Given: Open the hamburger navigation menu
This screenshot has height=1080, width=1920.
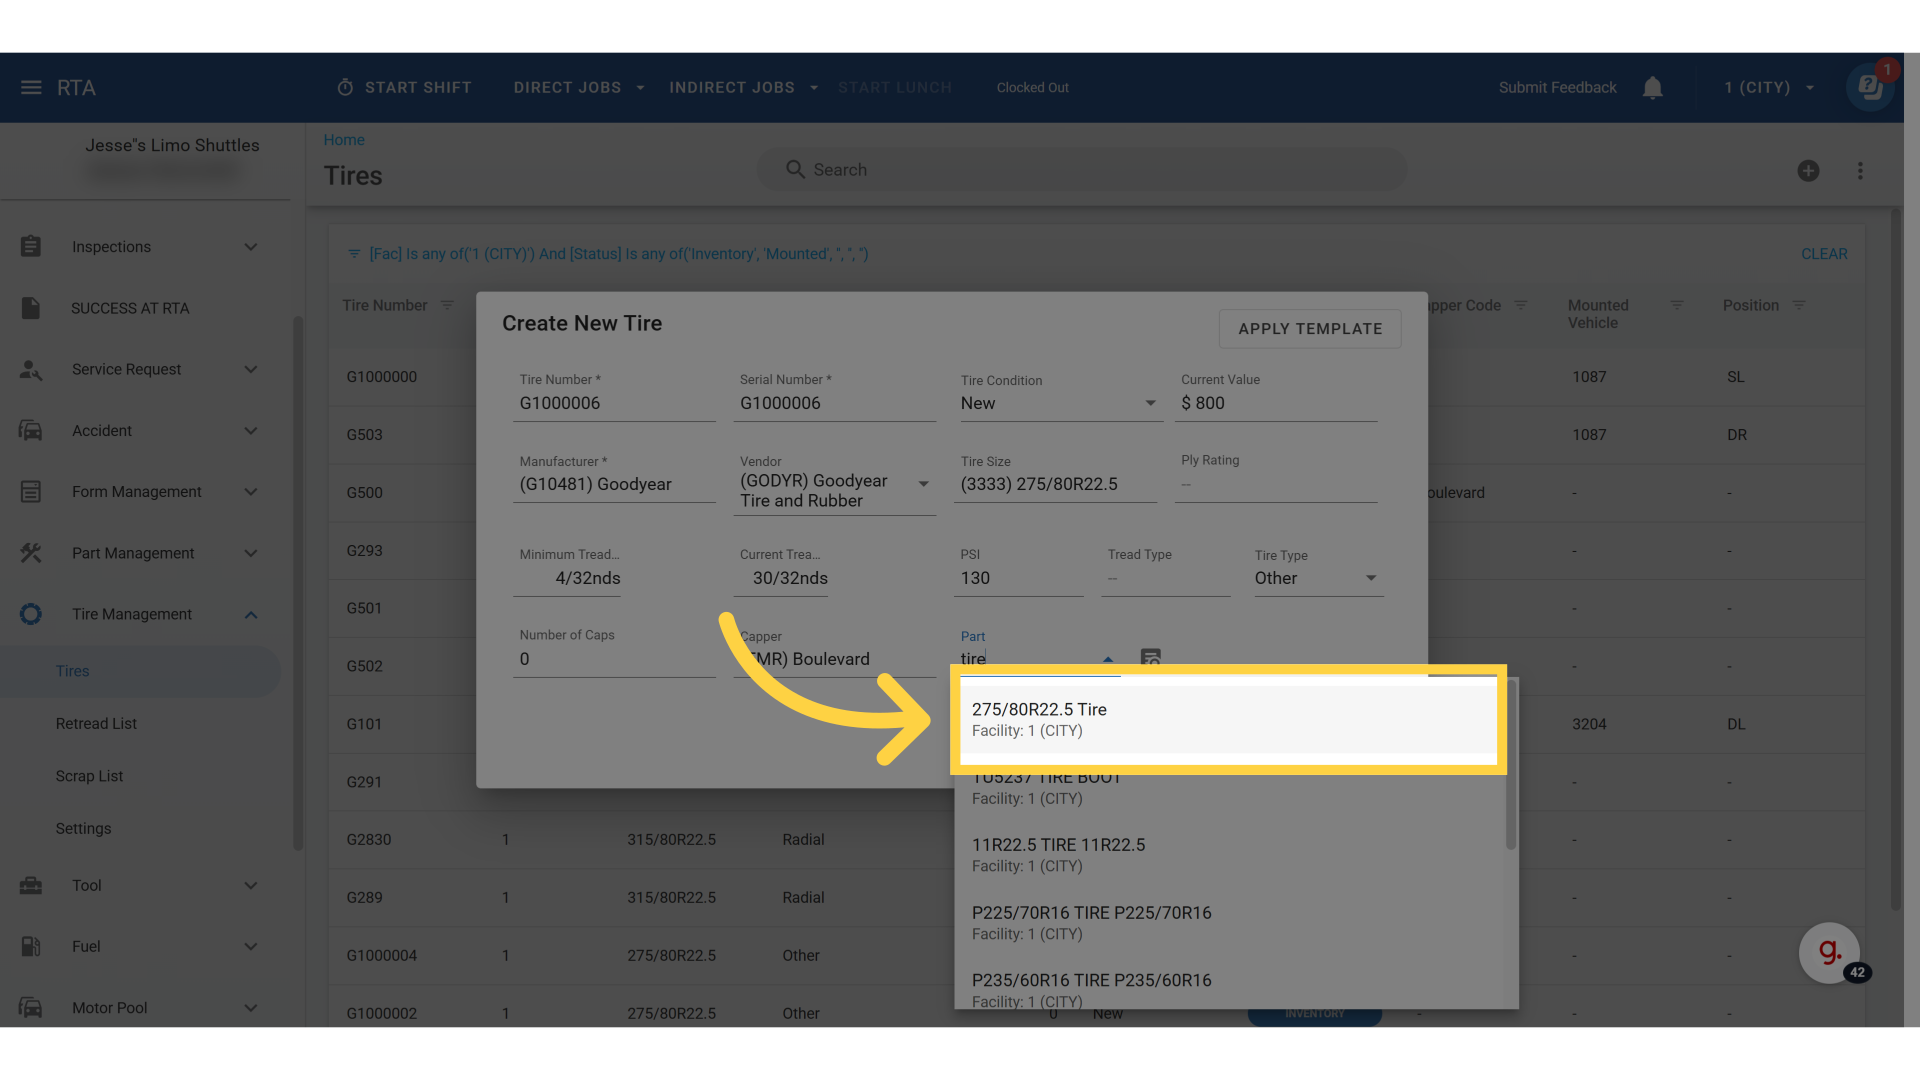Looking at the screenshot, I should 31,88.
